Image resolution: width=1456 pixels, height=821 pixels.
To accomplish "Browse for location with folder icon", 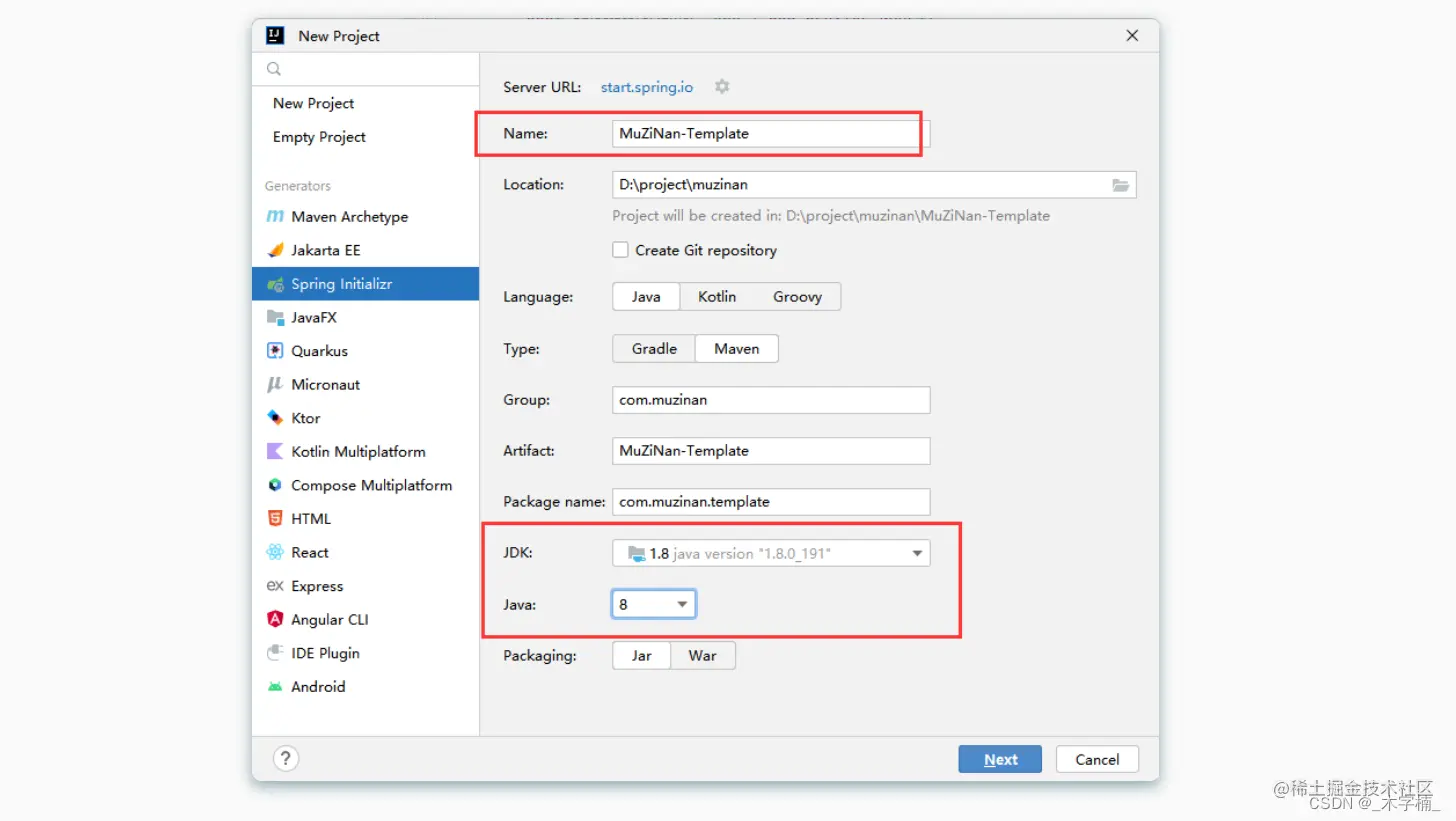I will point(1120,185).
